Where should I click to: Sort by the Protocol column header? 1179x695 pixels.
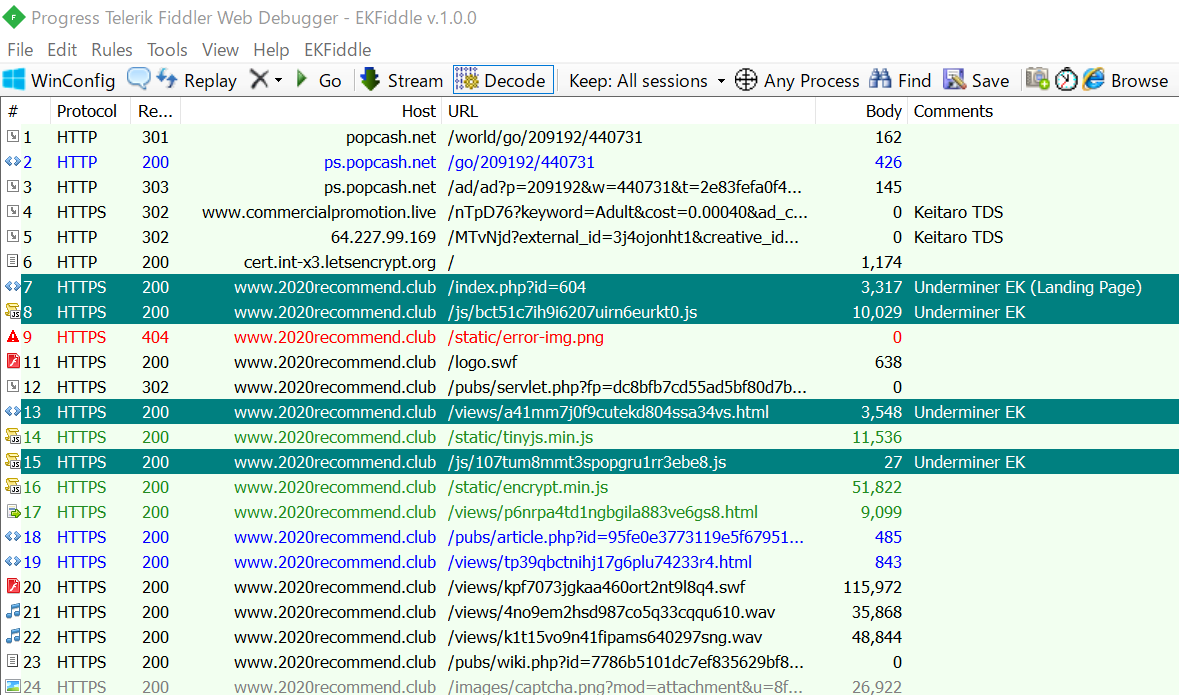point(90,111)
